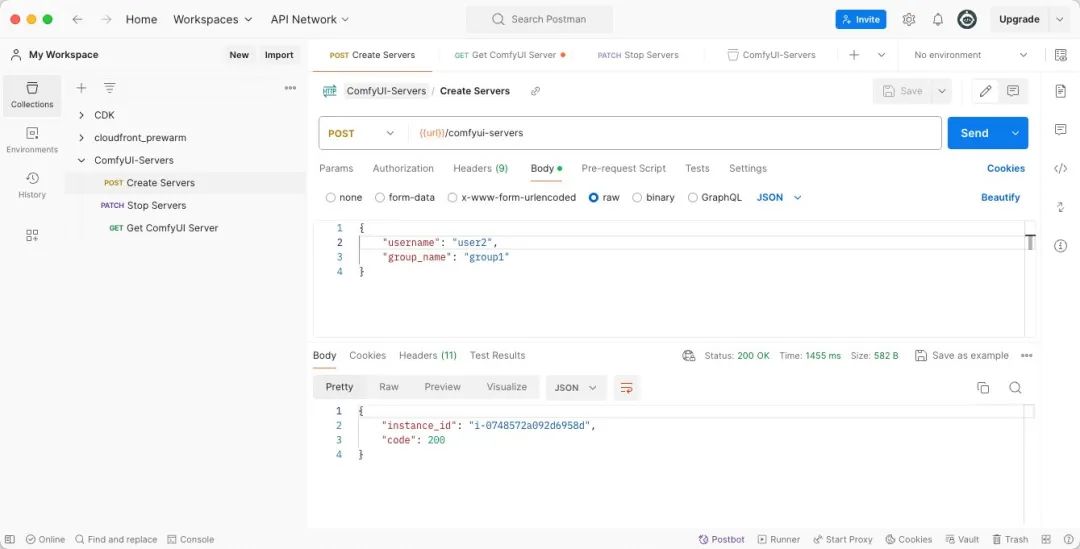Screen dimensions: 1080x549
Task: Open the response network globe icon
Action: tap(688, 355)
